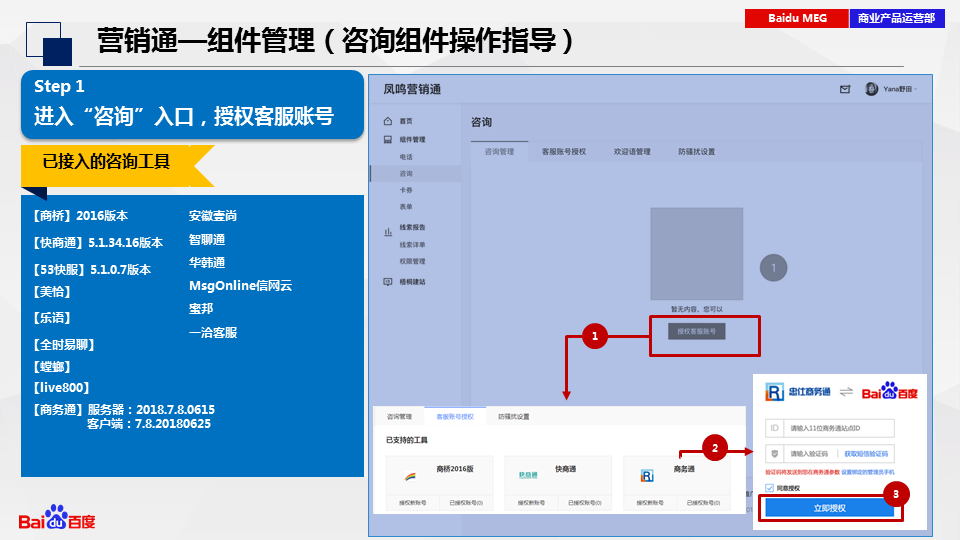Viewport: 960px width, 540px height.
Task: Click the blue 立即授权 button
Action: coord(830,508)
